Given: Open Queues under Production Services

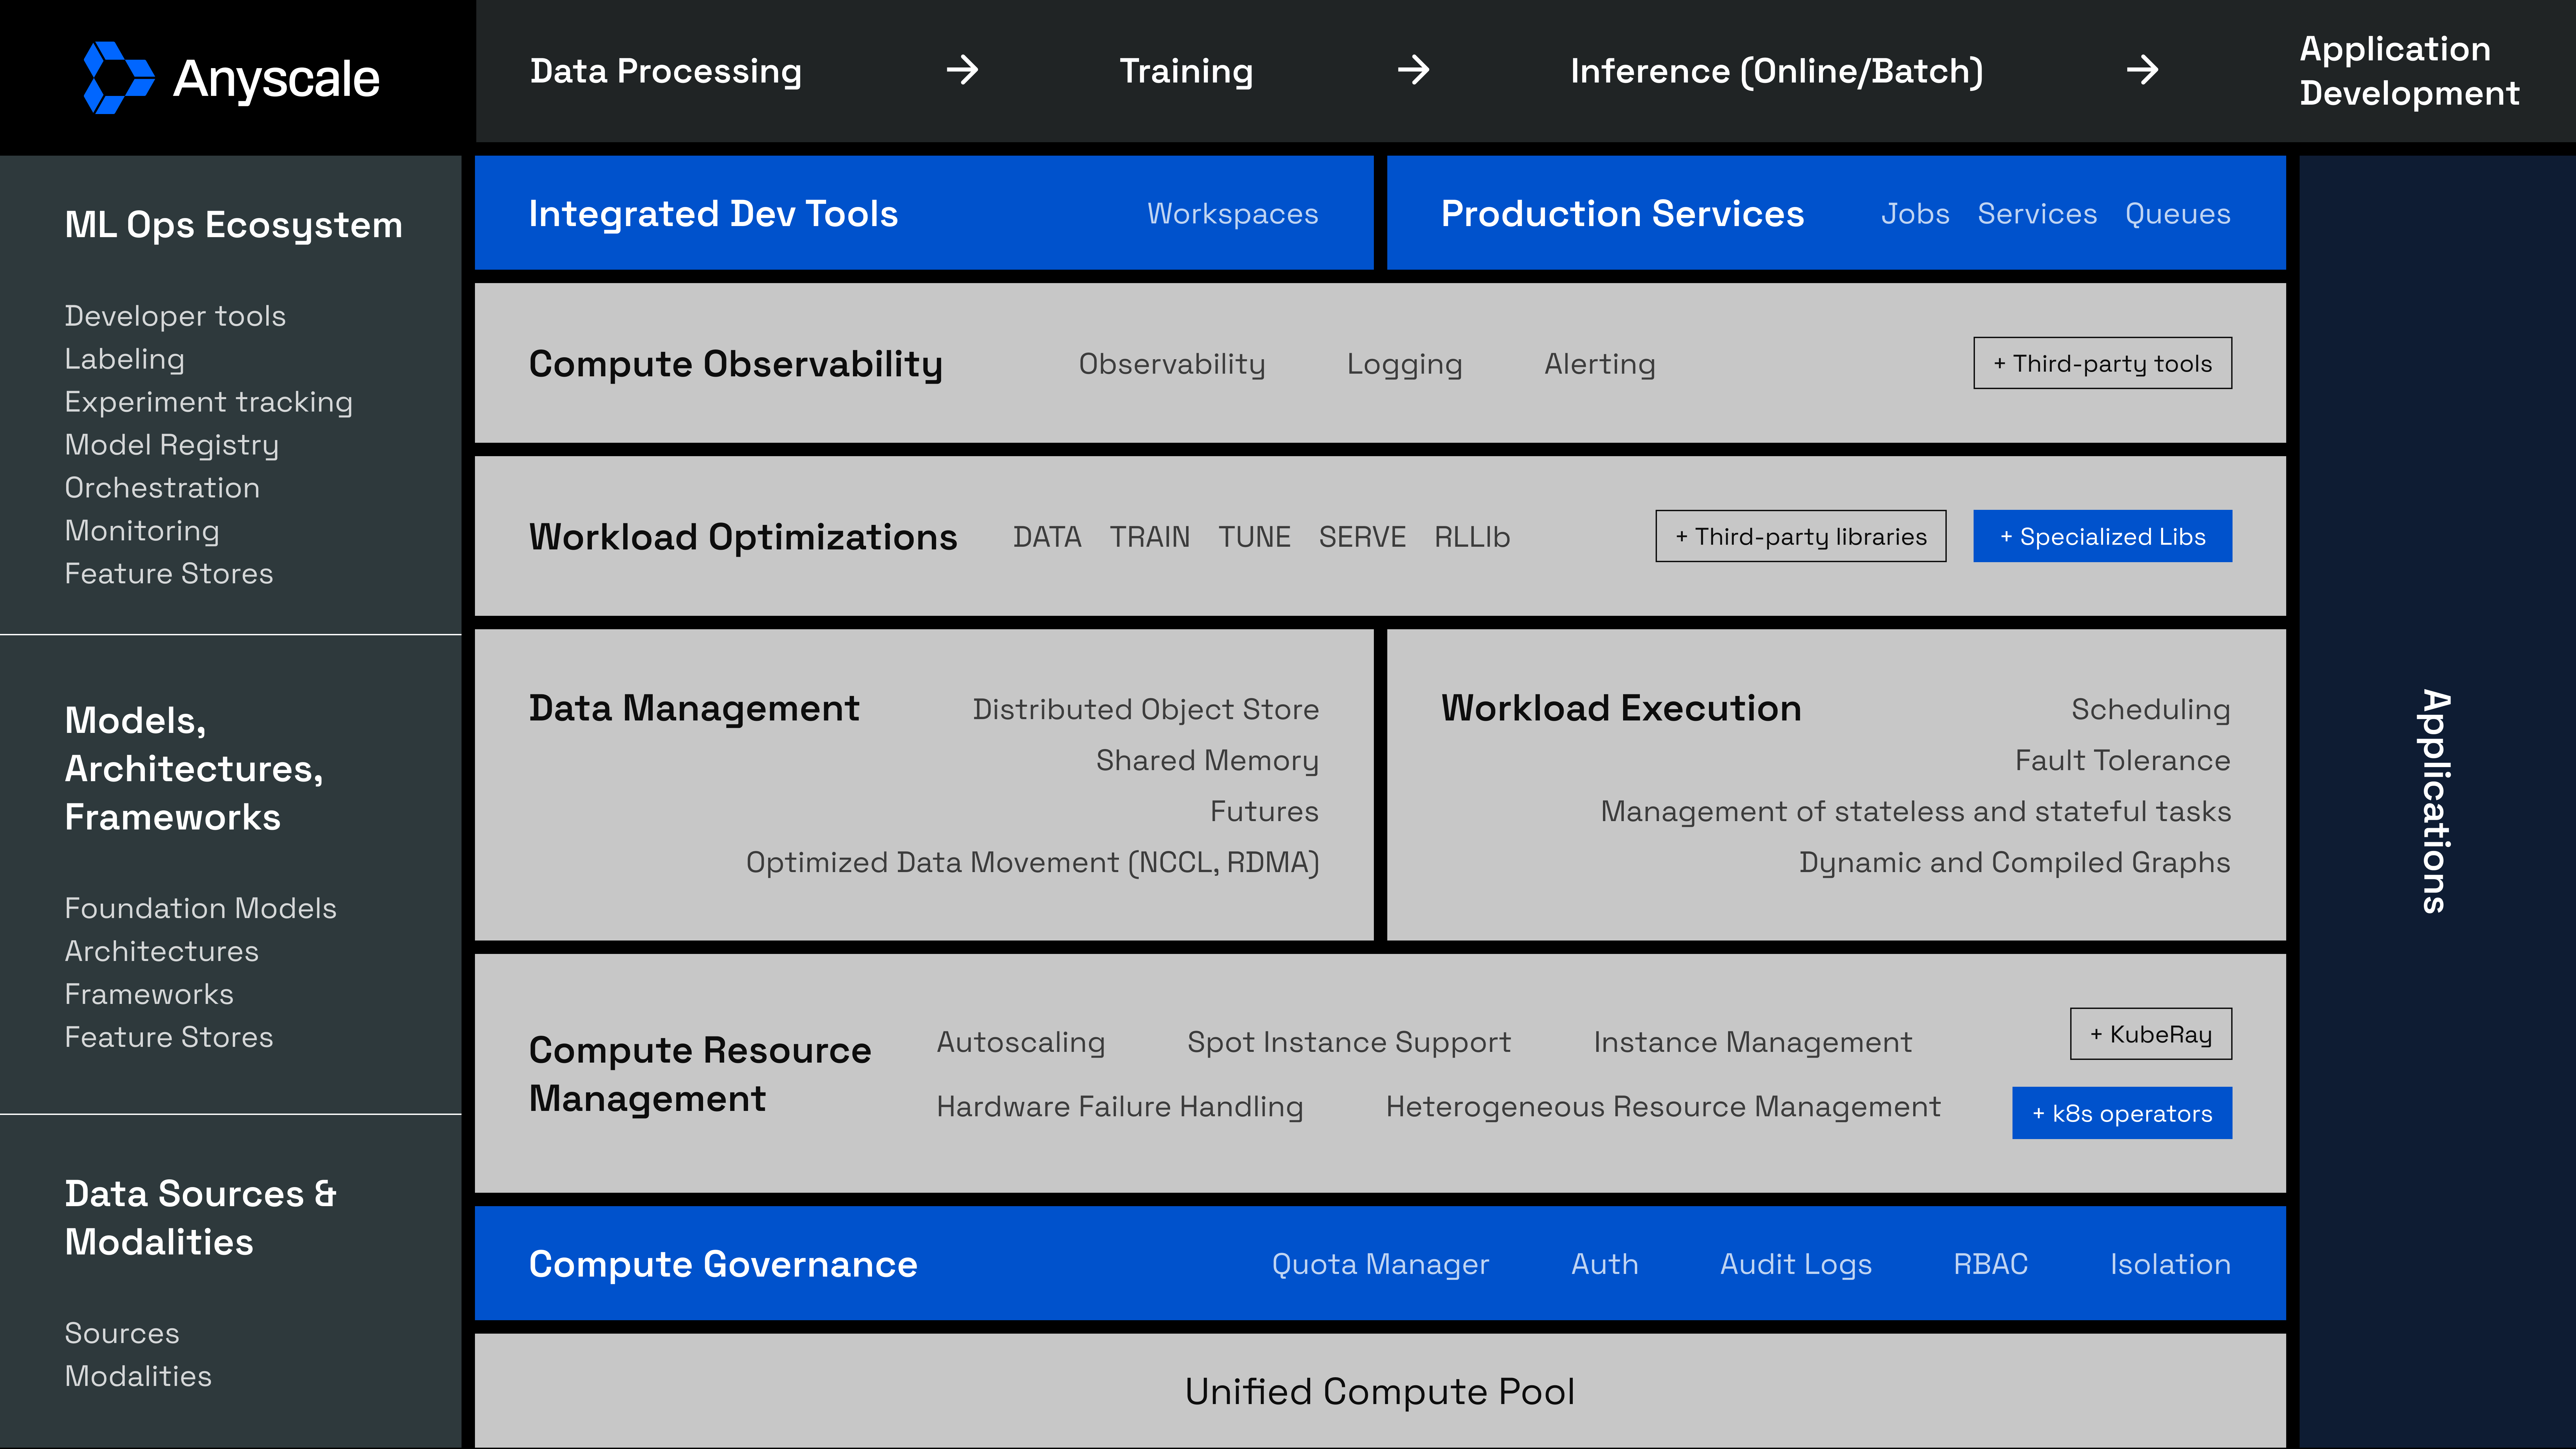Looking at the screenshot, I should [2178, 214].
